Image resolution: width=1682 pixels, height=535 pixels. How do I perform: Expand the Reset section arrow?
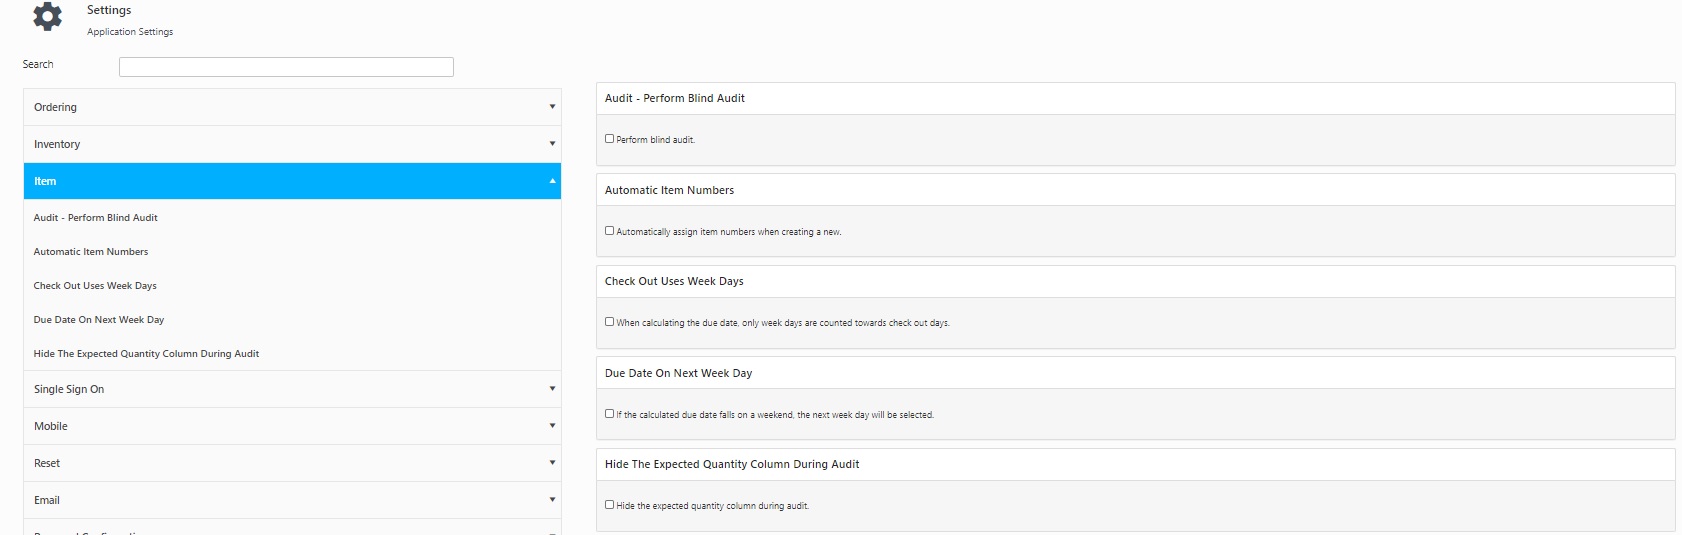[x=552, y=463]
